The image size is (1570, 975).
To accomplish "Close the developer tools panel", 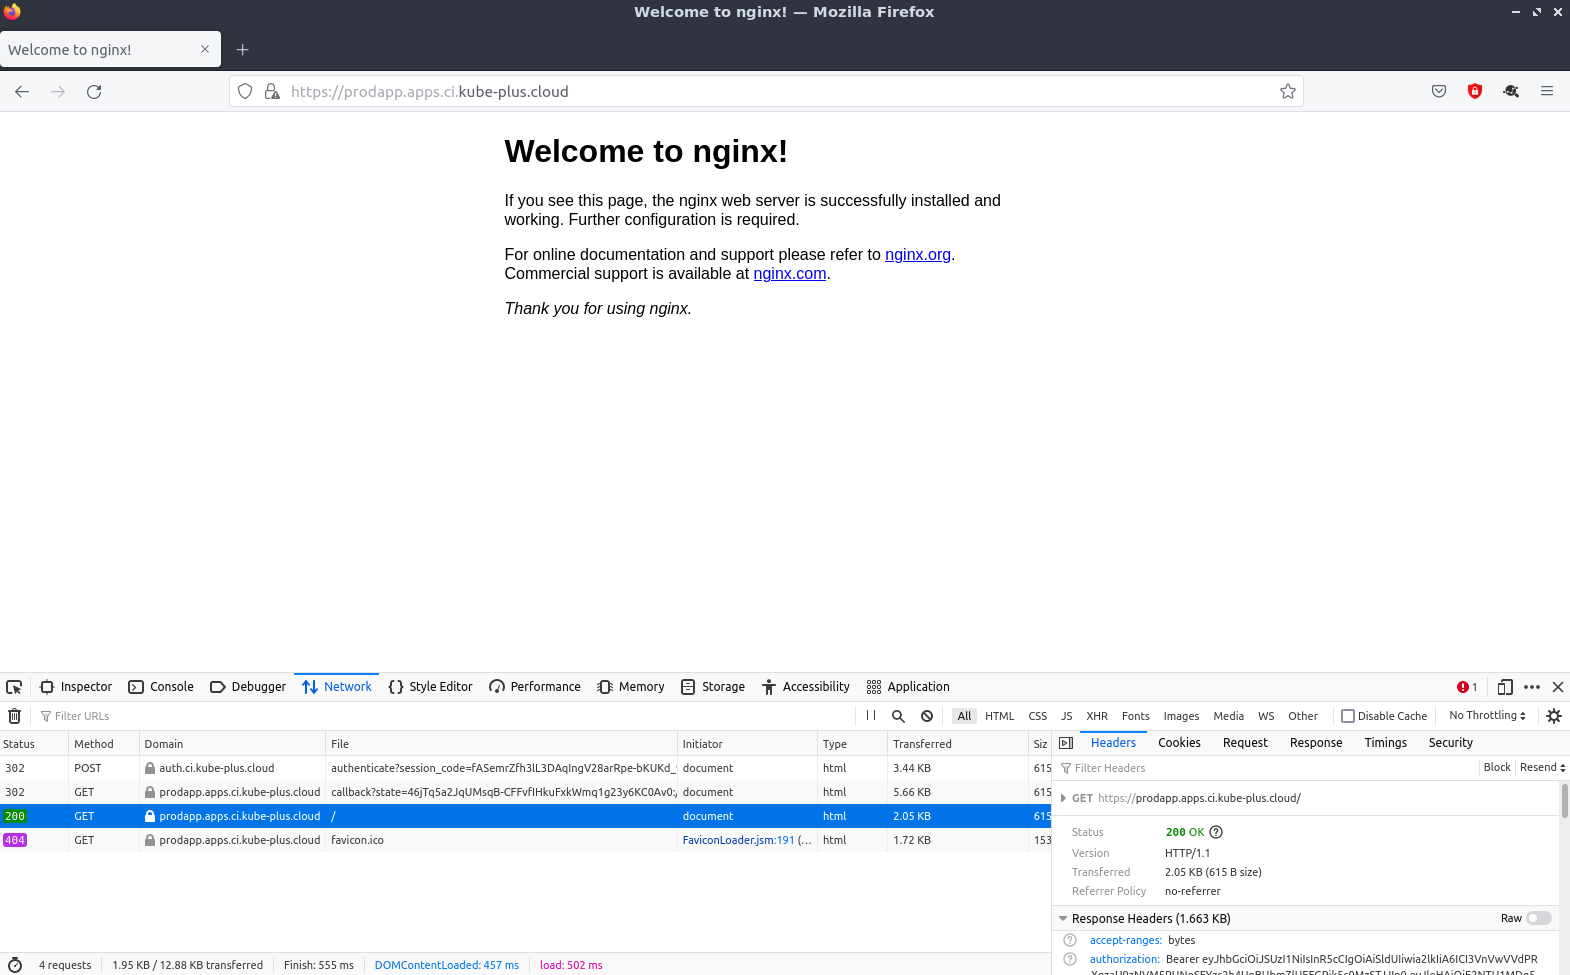I will [1558, 687].
